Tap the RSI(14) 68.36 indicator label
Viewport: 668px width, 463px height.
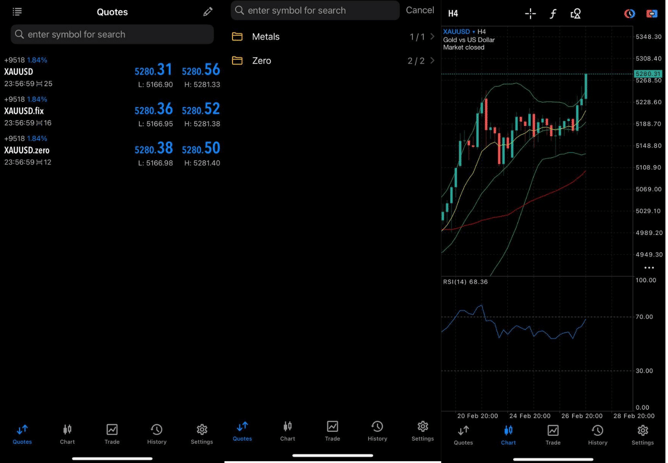(465, 282)
